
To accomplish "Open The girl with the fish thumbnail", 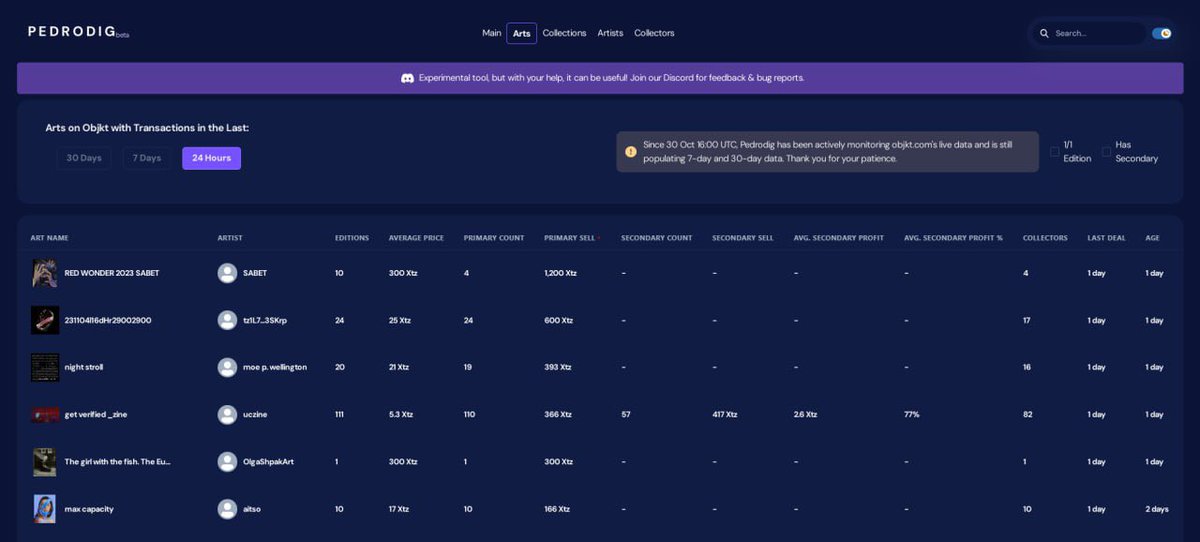I will pos(44,462).
